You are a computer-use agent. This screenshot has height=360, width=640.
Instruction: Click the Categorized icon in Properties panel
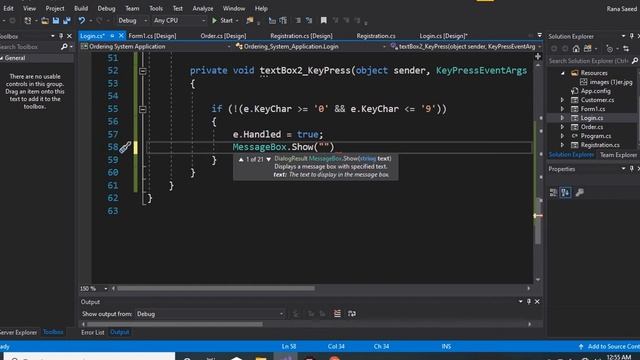coord(553,192)
